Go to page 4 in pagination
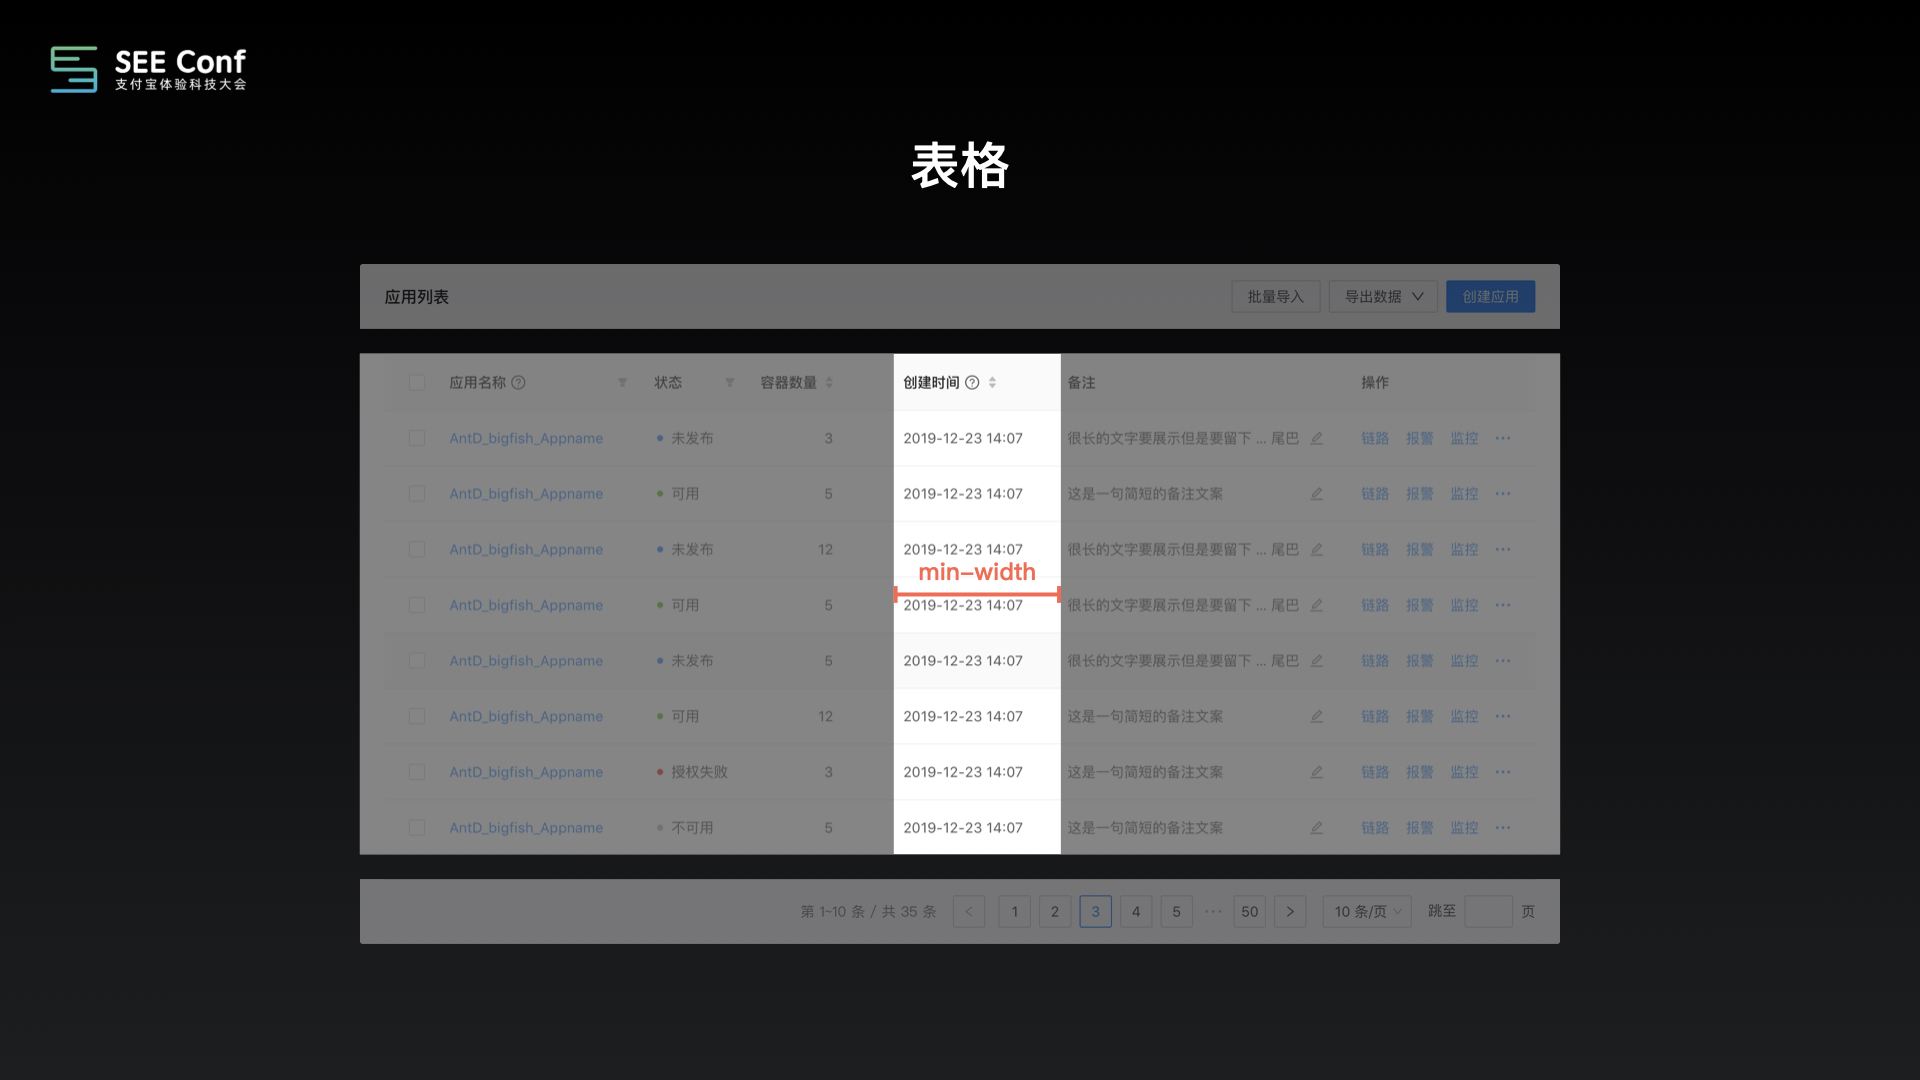1920x1080 pixels. click(1136, 912)
